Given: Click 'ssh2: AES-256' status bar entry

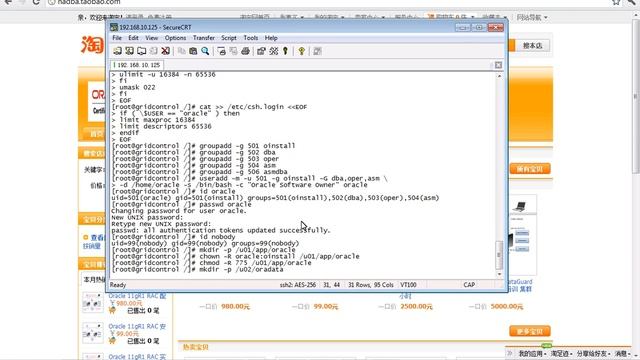Looking at the screenshot, I should pos(298,285).
